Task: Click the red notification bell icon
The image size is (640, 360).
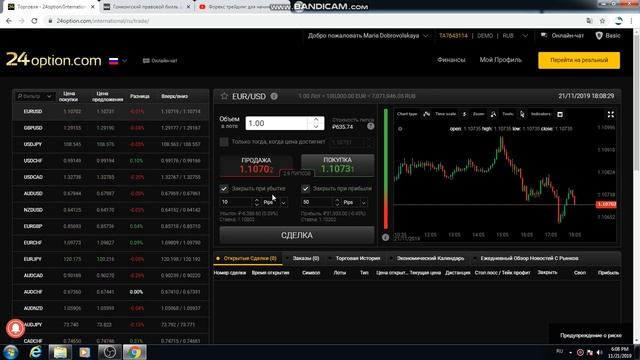Action: (16, 328)
